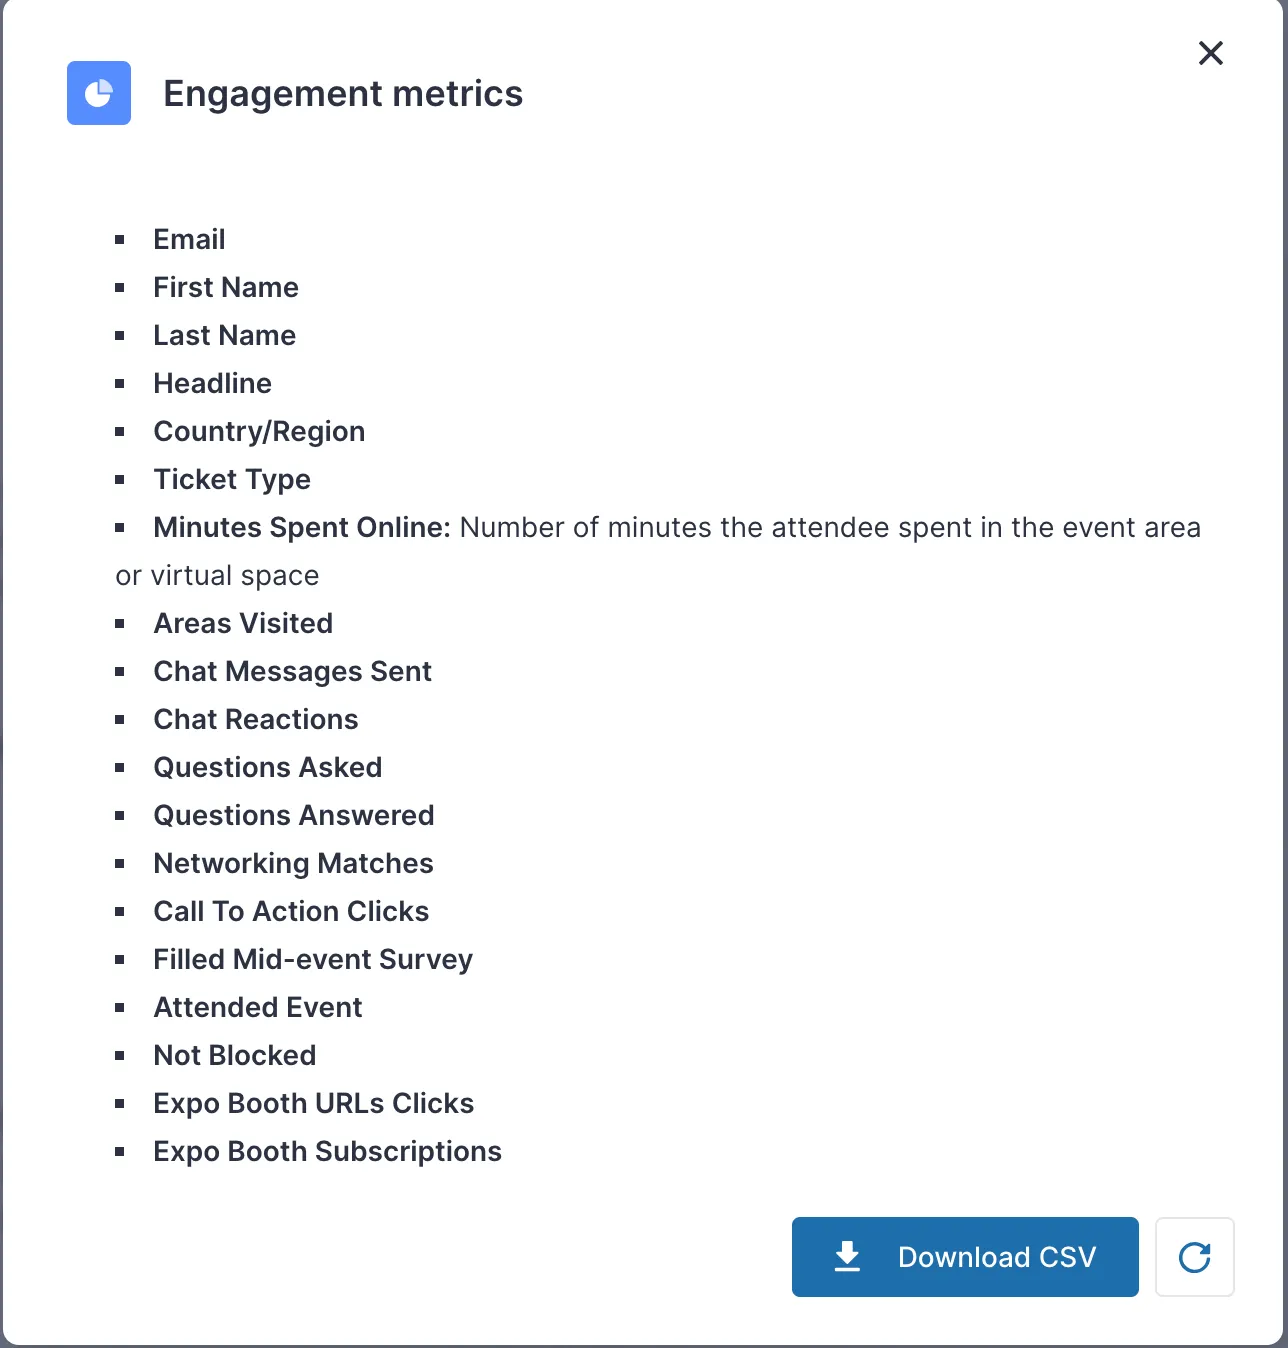Viewport: 1288px width, 1348px height.
Task: Click the blue pie chart icon
Action: (x=99, y=93)
